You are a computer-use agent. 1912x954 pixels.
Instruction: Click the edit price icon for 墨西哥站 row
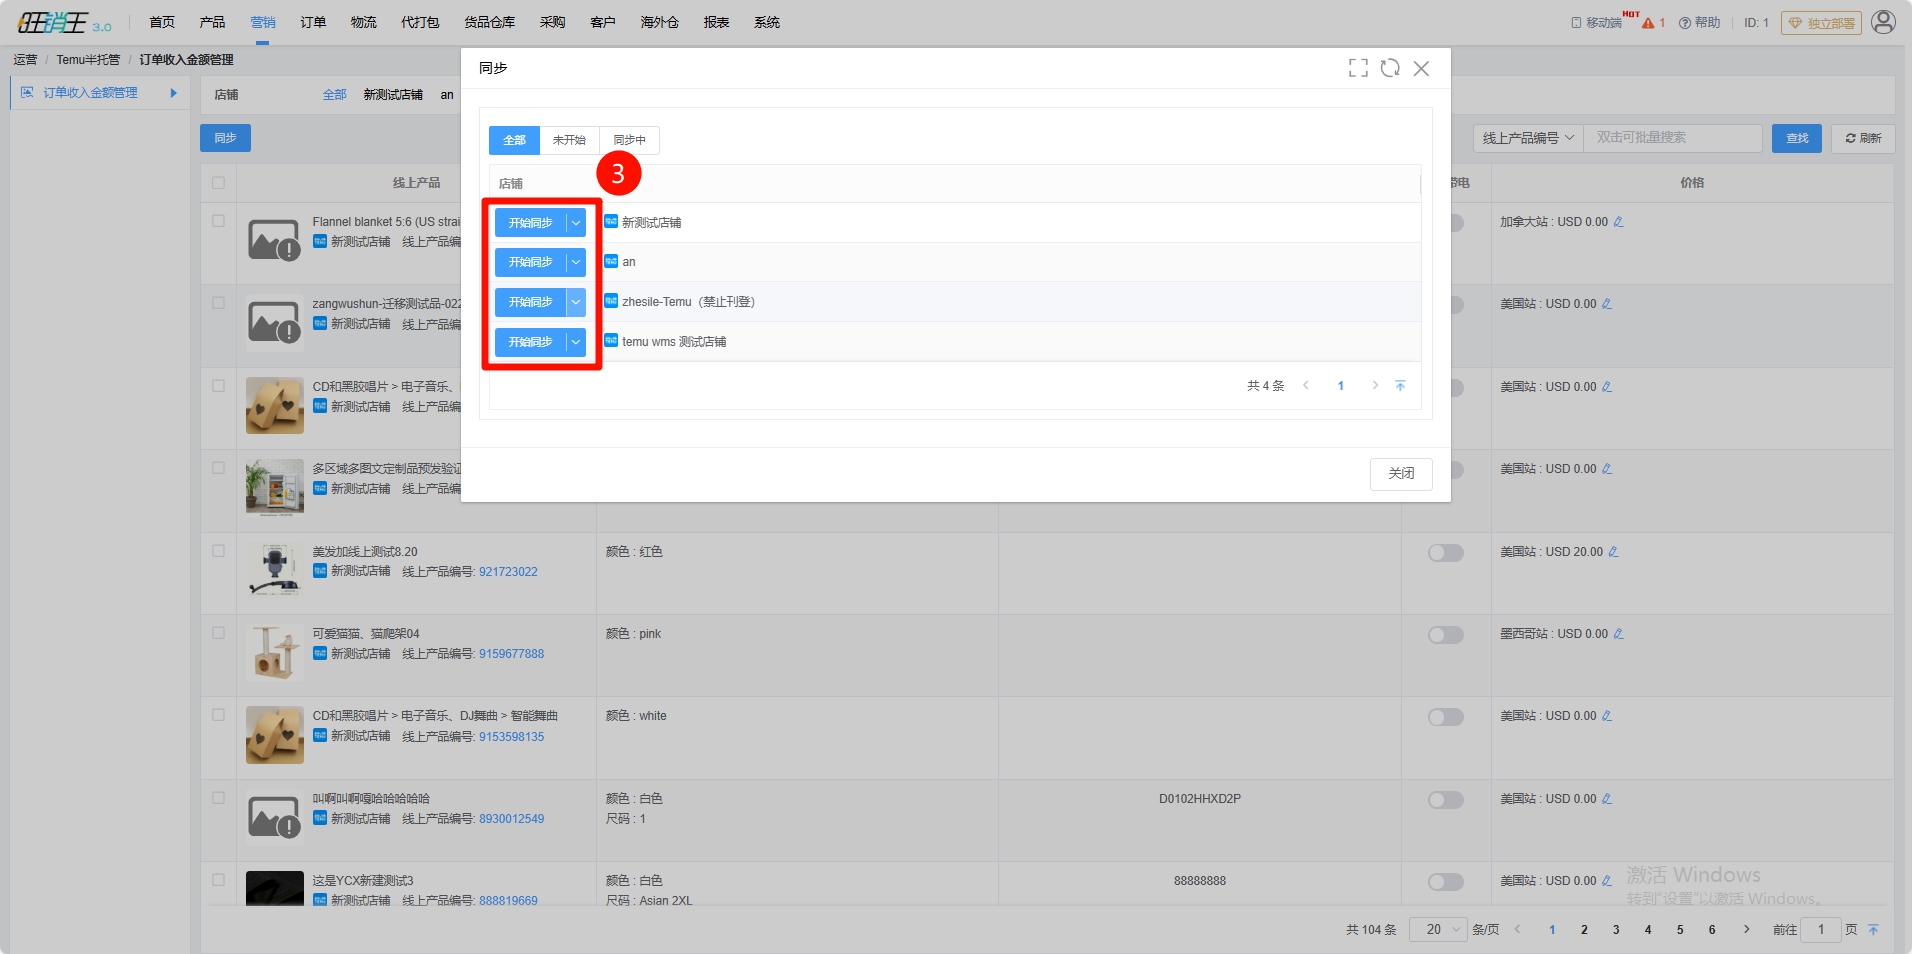pyautogui.click(x=1618, y=634)
